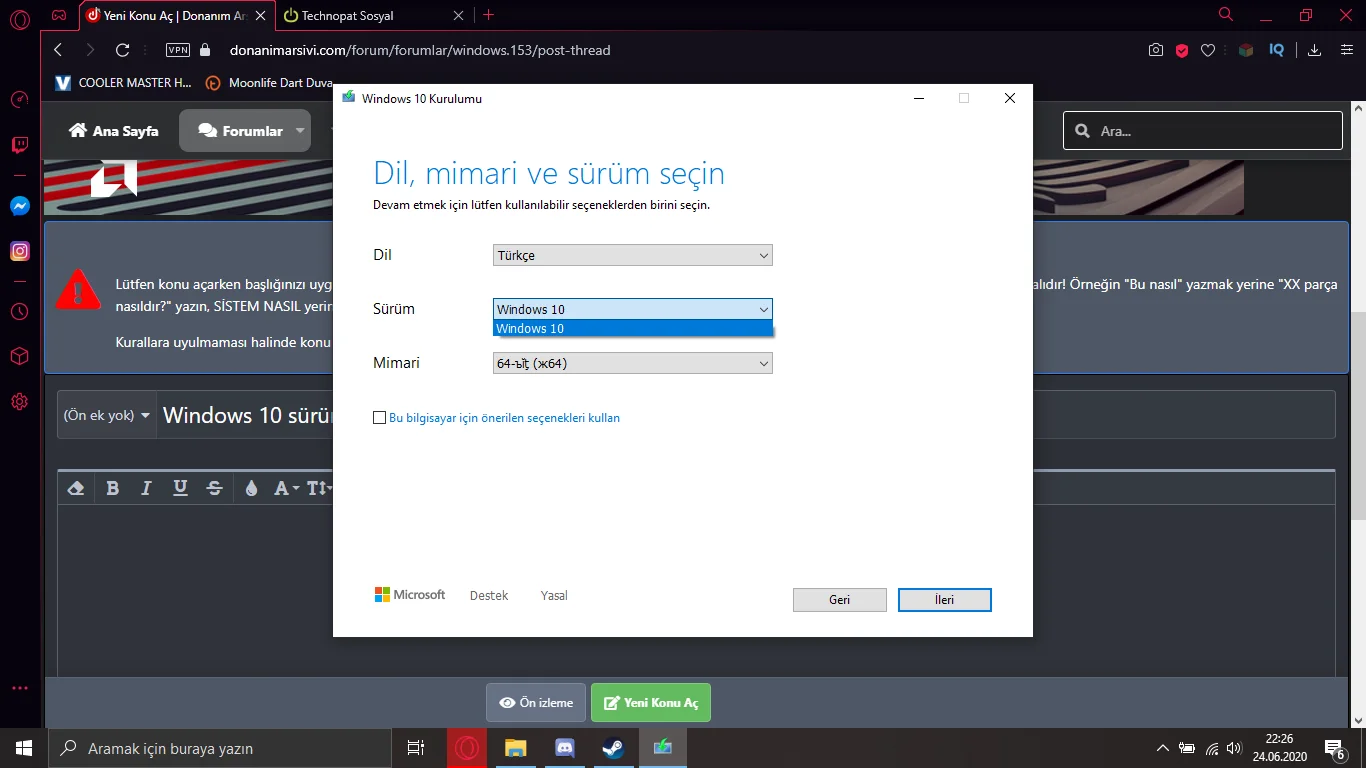Open Discord from the taskbar

point(564,748)
